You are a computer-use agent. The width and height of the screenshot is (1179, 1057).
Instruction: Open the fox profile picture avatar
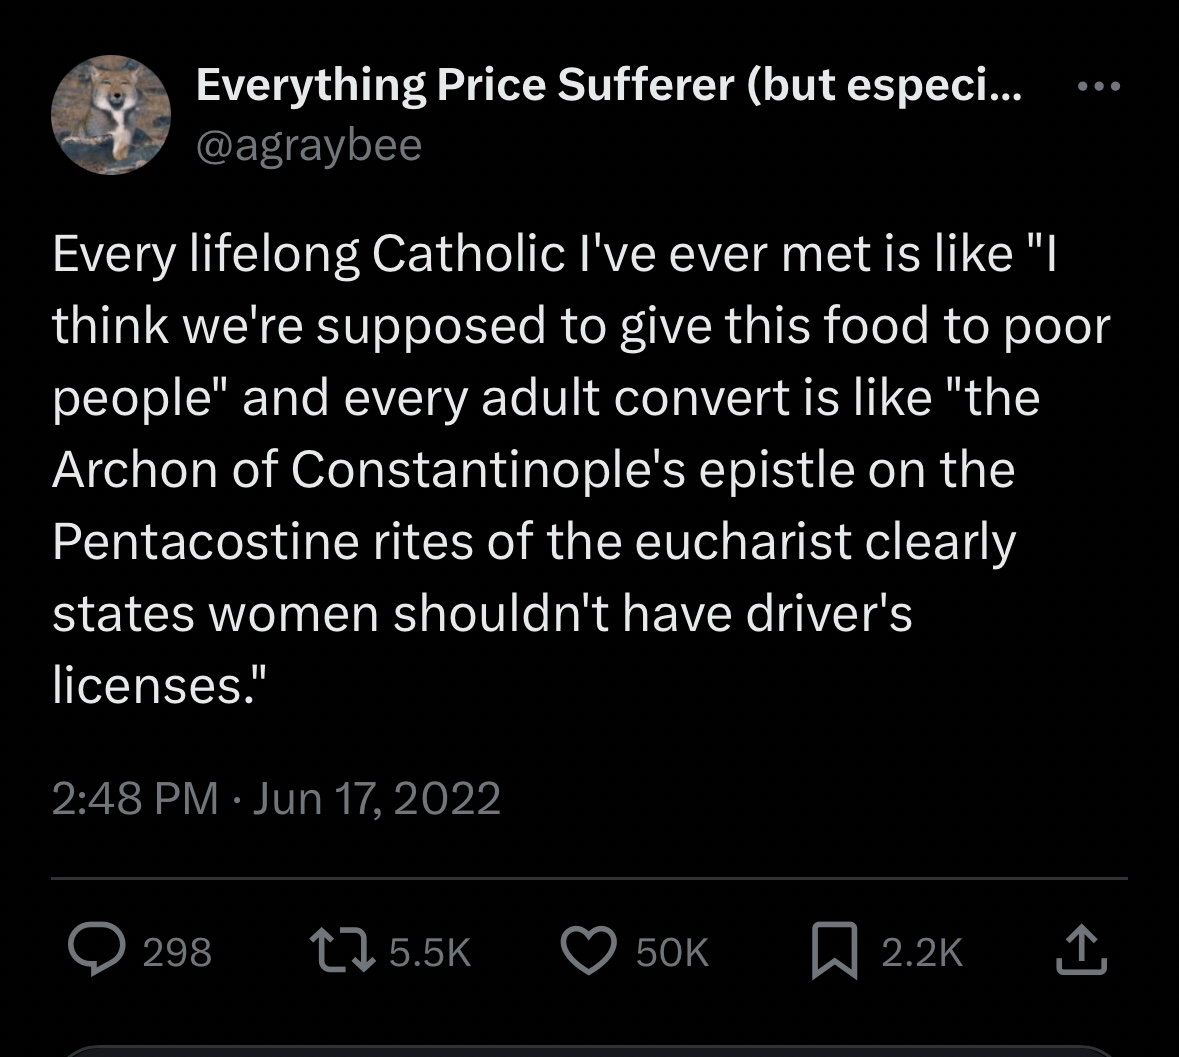[111, 115]
